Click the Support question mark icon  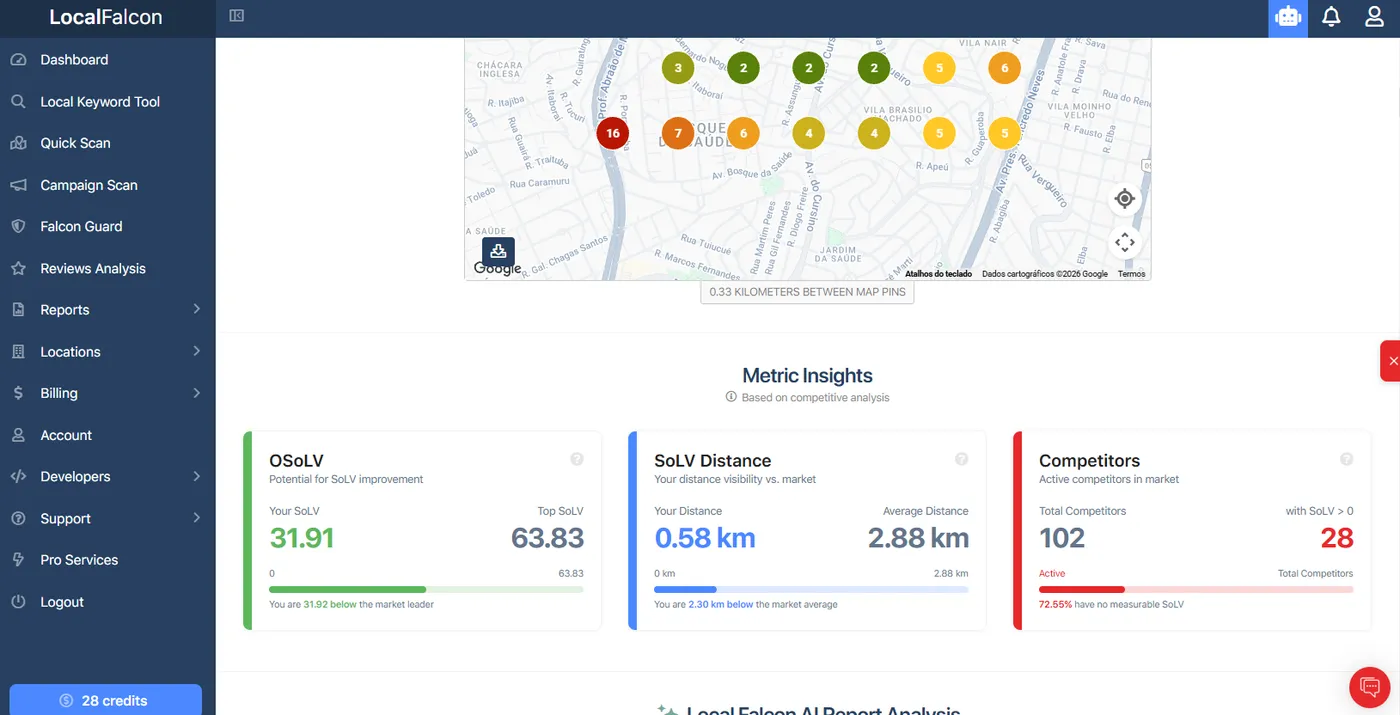18,519
